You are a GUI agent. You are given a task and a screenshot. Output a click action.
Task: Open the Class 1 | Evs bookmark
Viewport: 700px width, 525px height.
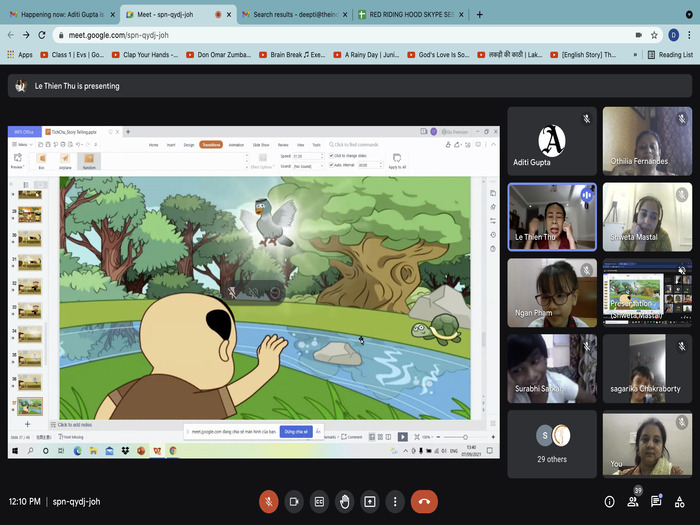[72, 54]
